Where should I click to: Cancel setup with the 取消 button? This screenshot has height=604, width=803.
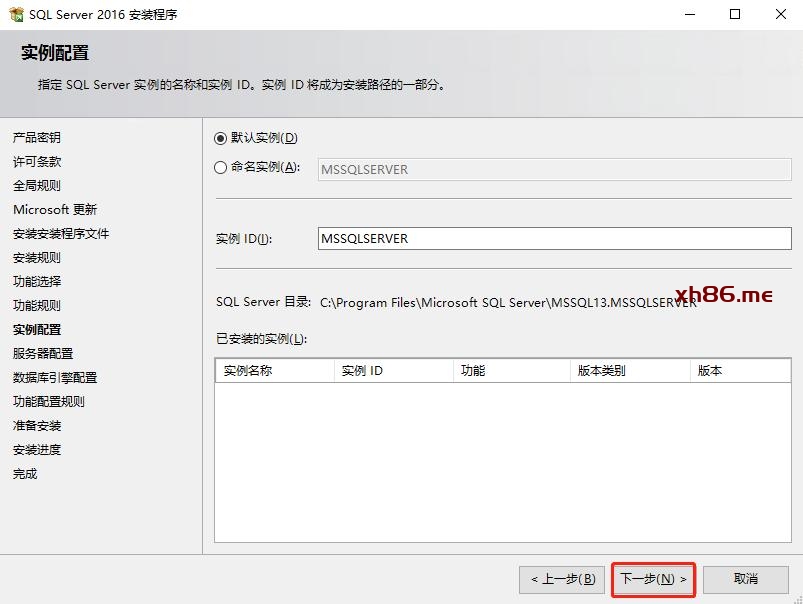coord(745,579)
